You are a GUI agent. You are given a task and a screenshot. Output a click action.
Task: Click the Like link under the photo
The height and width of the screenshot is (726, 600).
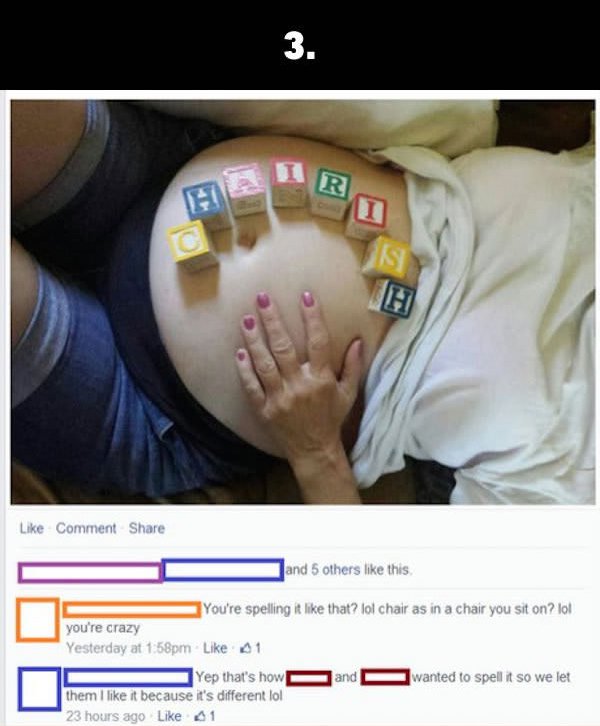pos(31,528)
